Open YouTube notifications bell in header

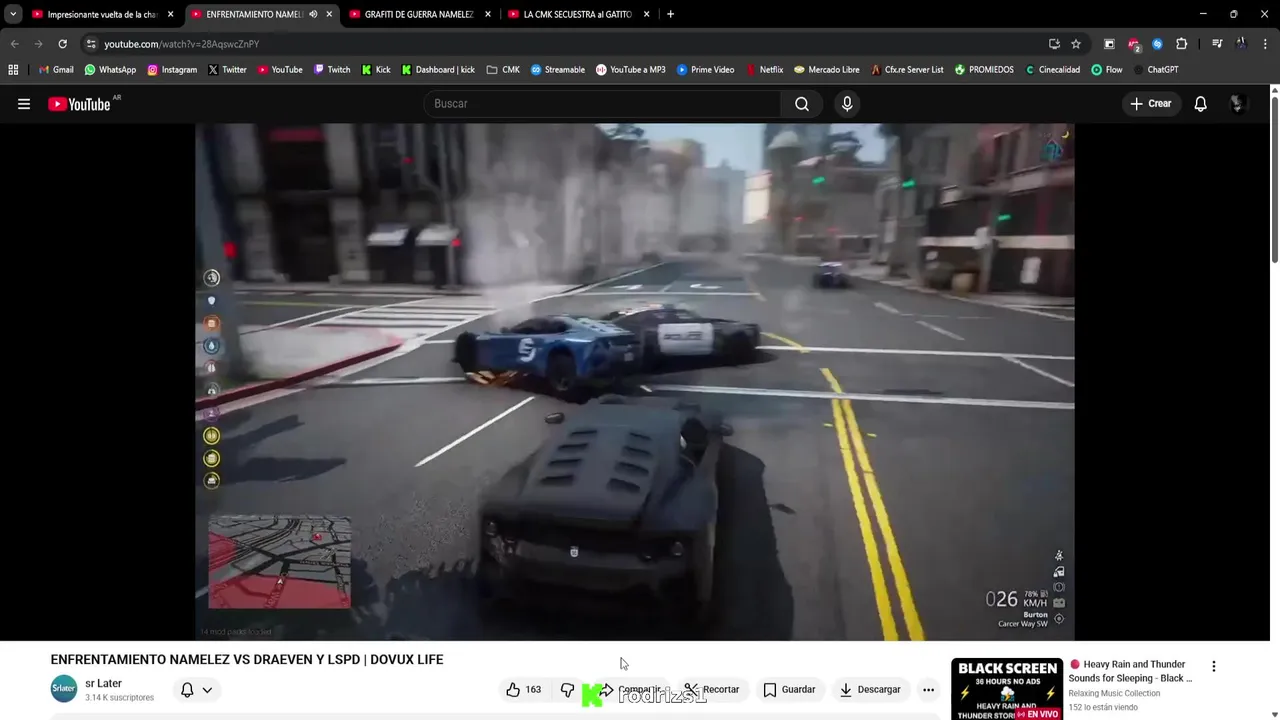(x=1200, y=104)
